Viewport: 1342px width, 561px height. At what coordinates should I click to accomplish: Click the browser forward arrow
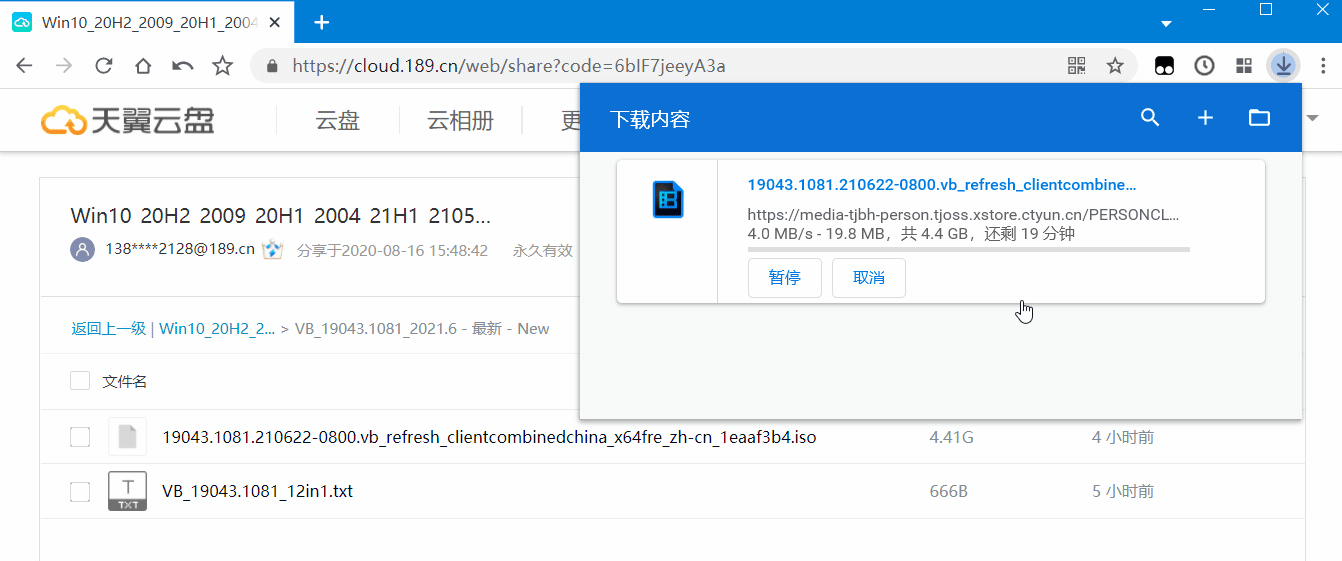tap(64, 66)
